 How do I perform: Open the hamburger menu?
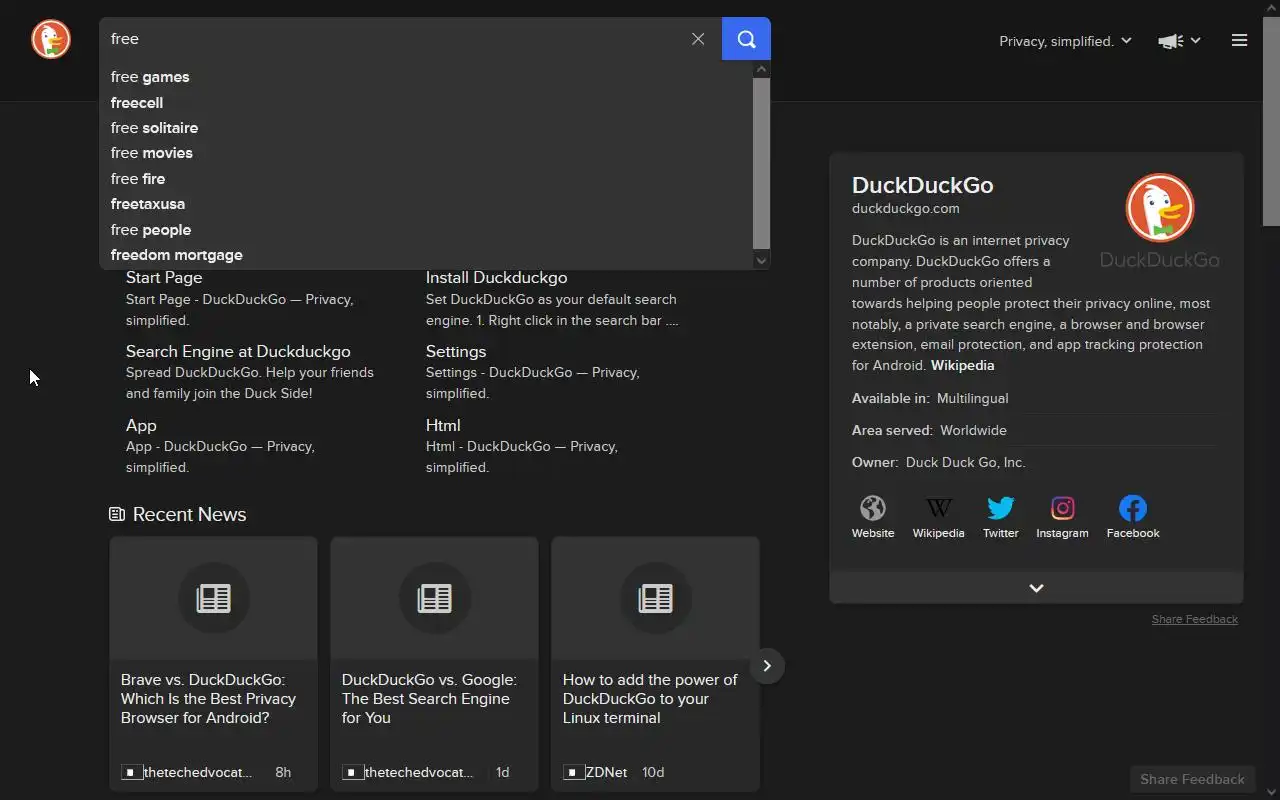[1239, 41]
